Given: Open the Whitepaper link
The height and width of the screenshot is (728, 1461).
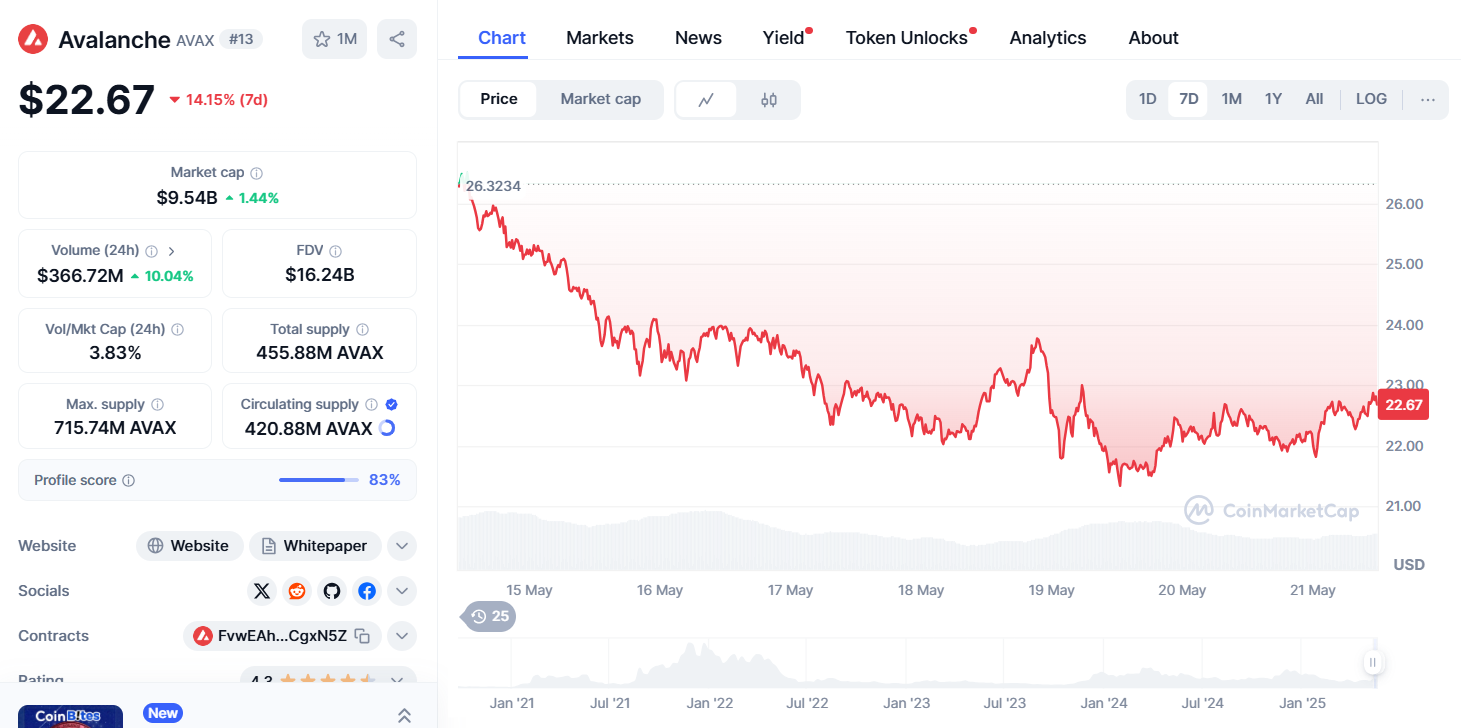Looking at the screenshot, I should coord(315,546).
